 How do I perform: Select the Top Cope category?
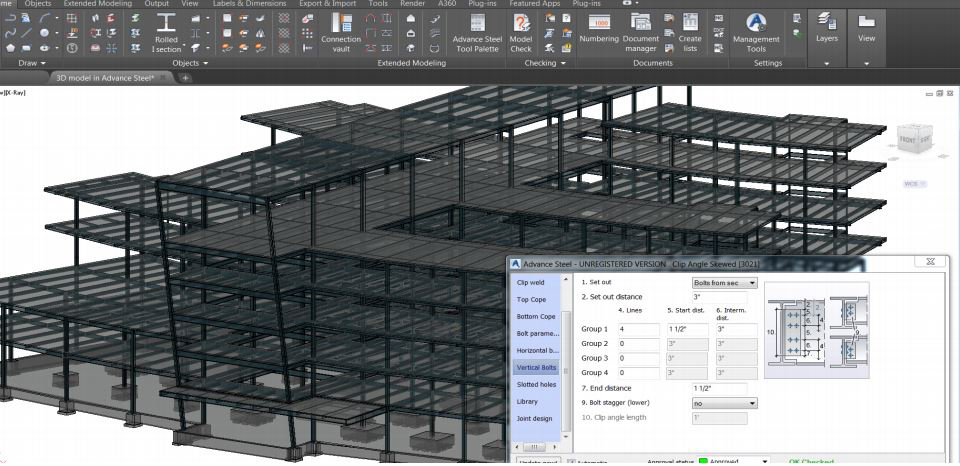[531, 299]
